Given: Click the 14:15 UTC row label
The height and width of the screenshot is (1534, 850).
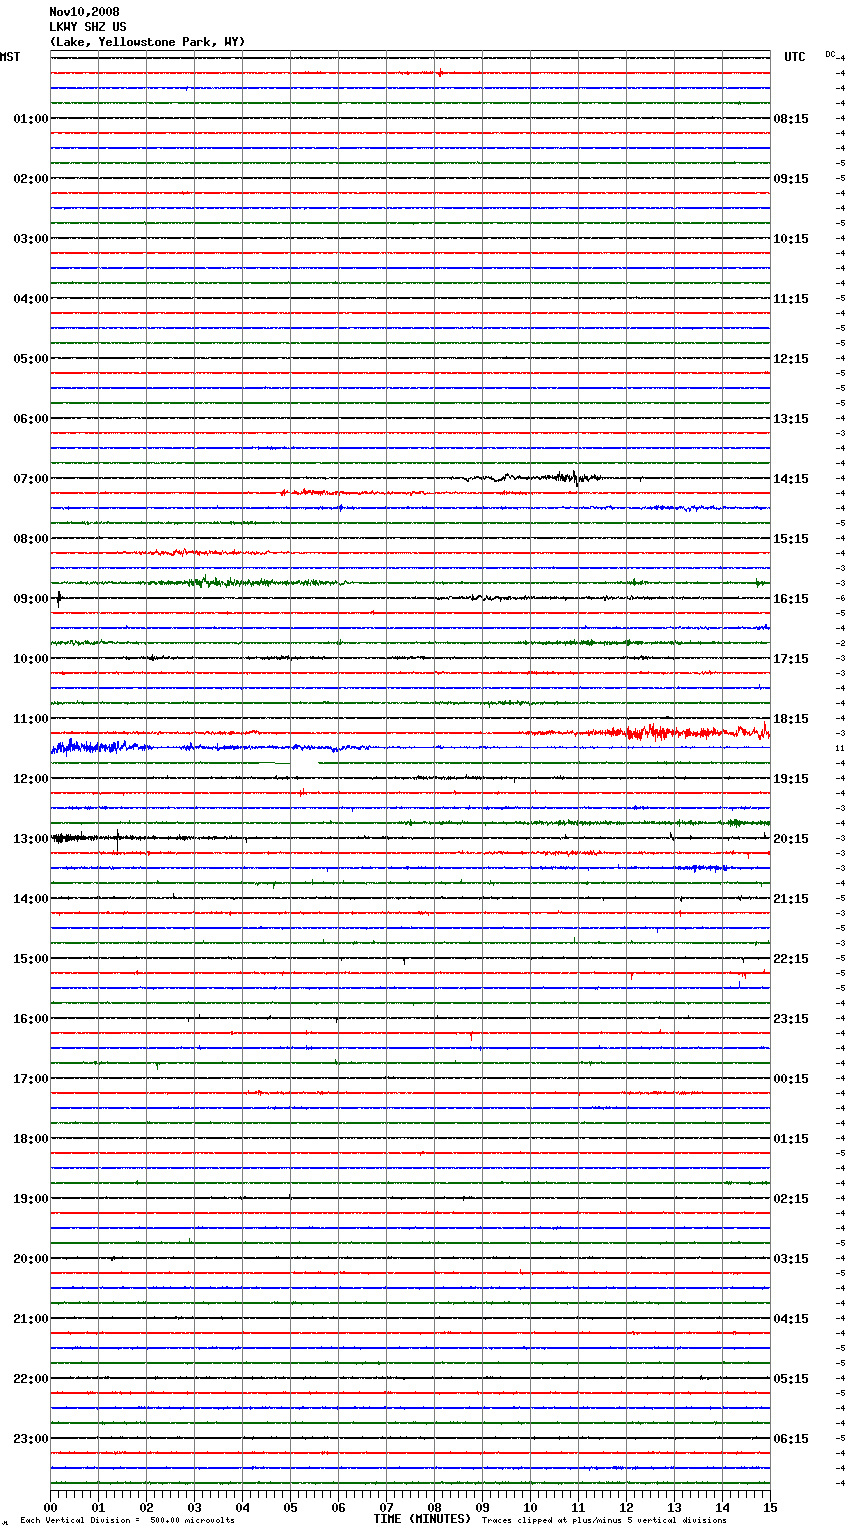Looking at the screenshot, I should [x=791, y=479].
